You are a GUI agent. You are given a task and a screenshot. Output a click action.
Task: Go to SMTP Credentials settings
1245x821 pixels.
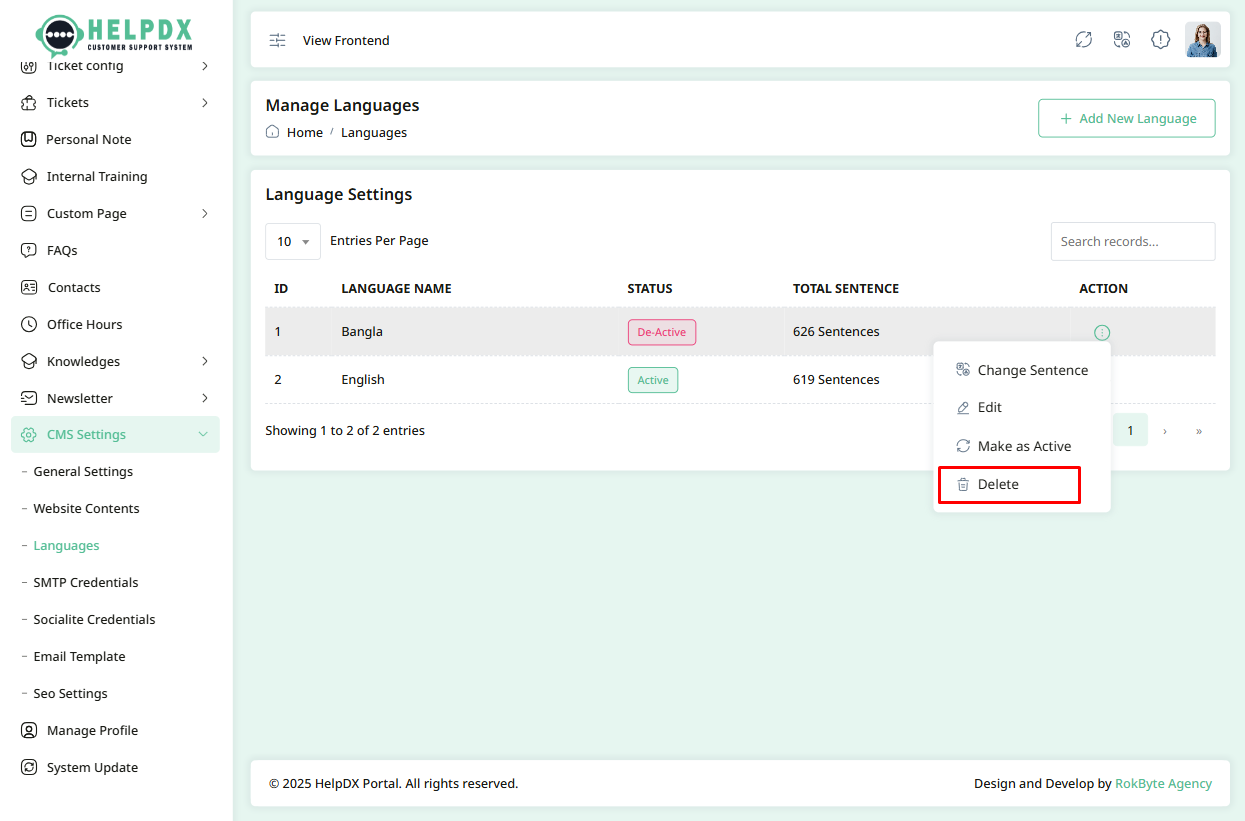tap(86, 583)
